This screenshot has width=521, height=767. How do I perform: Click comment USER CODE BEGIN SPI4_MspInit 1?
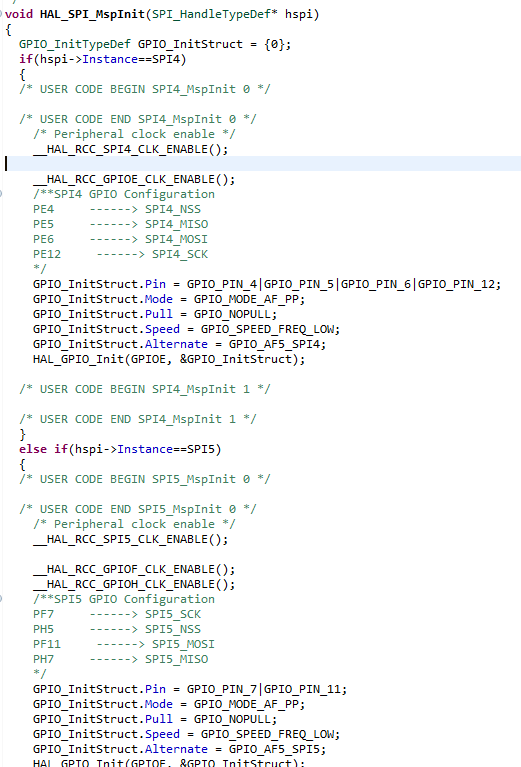145,389
